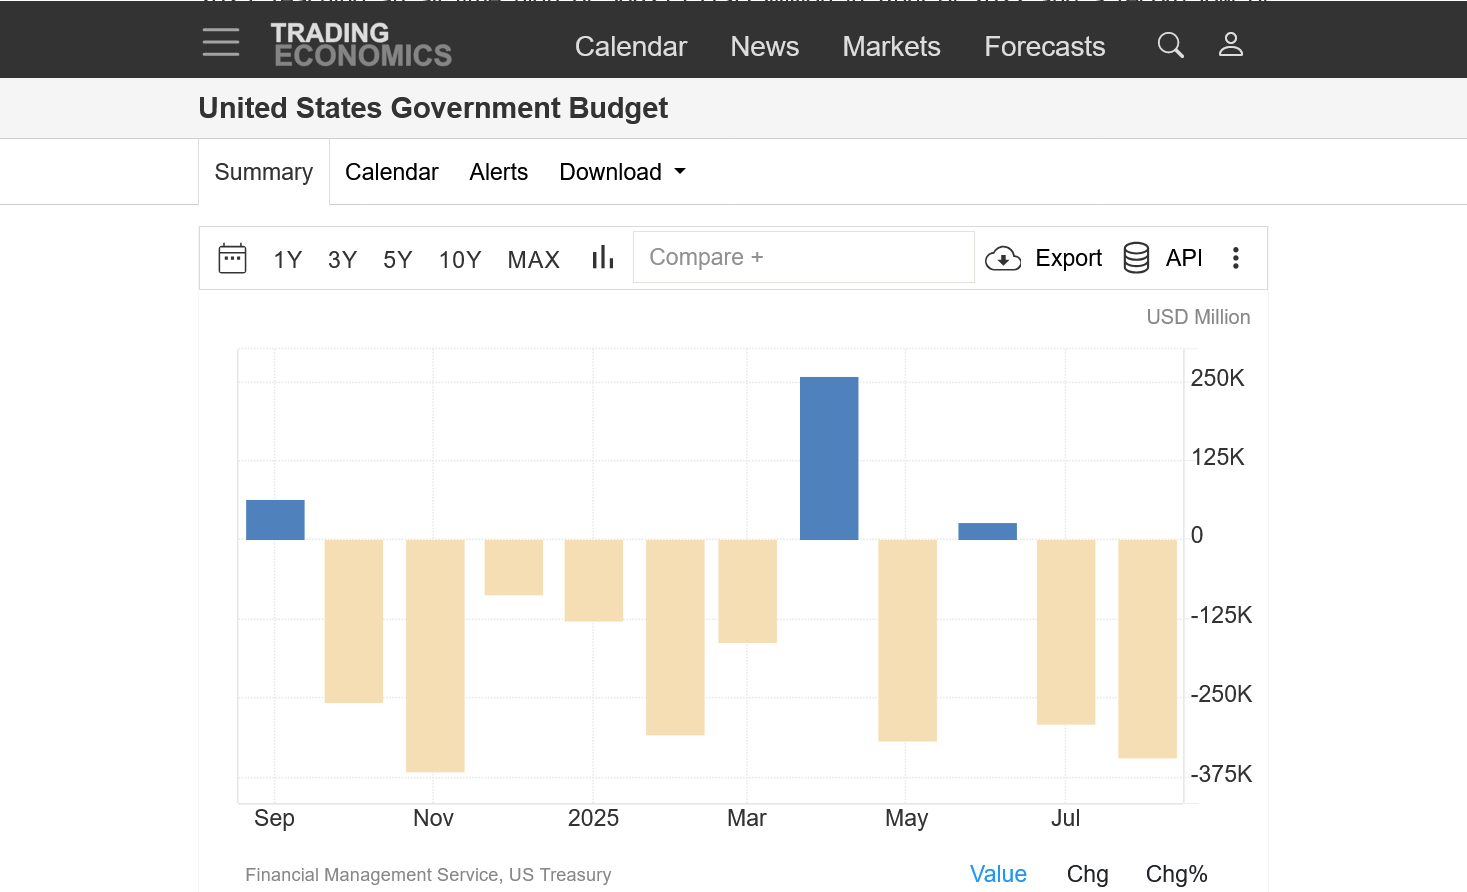Select the 5Y time range
Image resolution: width=1467 pixels, height=892 pixels.
click(397, 260)
